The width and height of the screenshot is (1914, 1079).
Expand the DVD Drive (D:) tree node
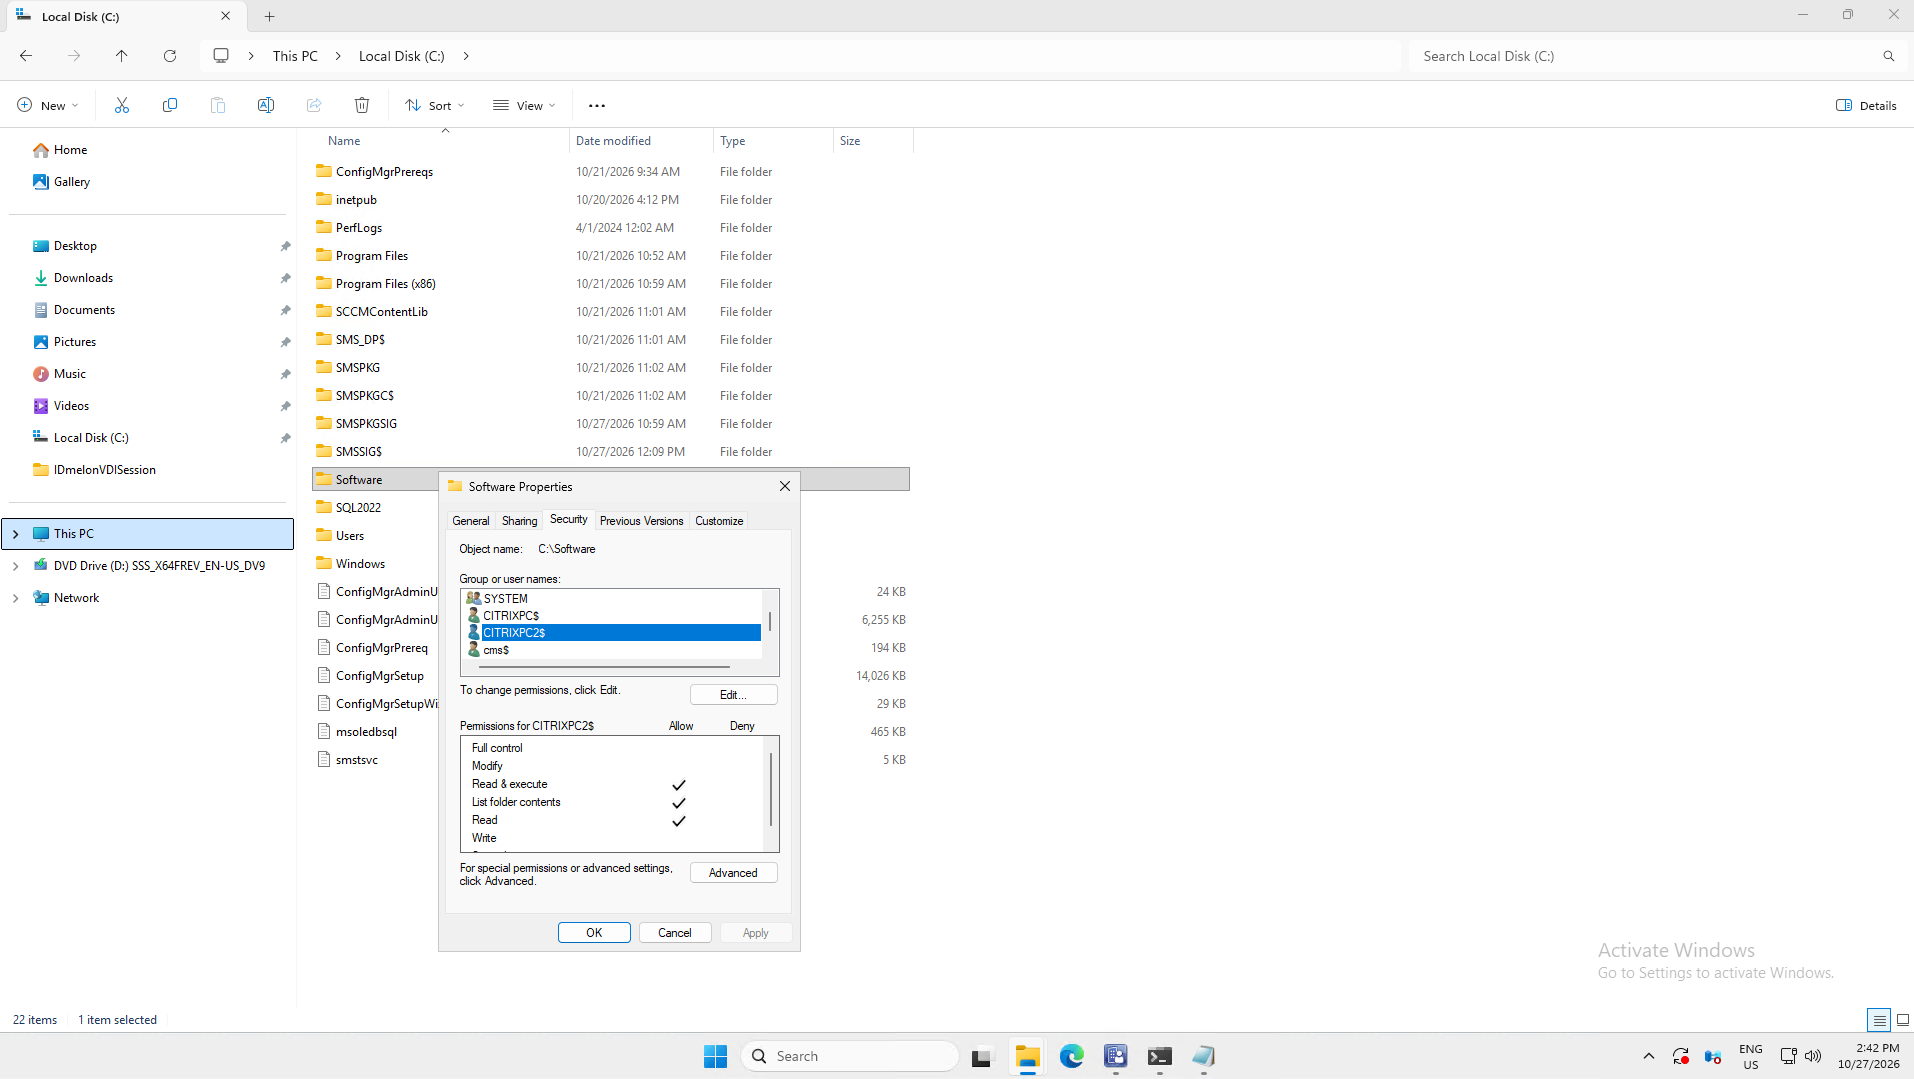pyautogui.click(x=16, y=566)
